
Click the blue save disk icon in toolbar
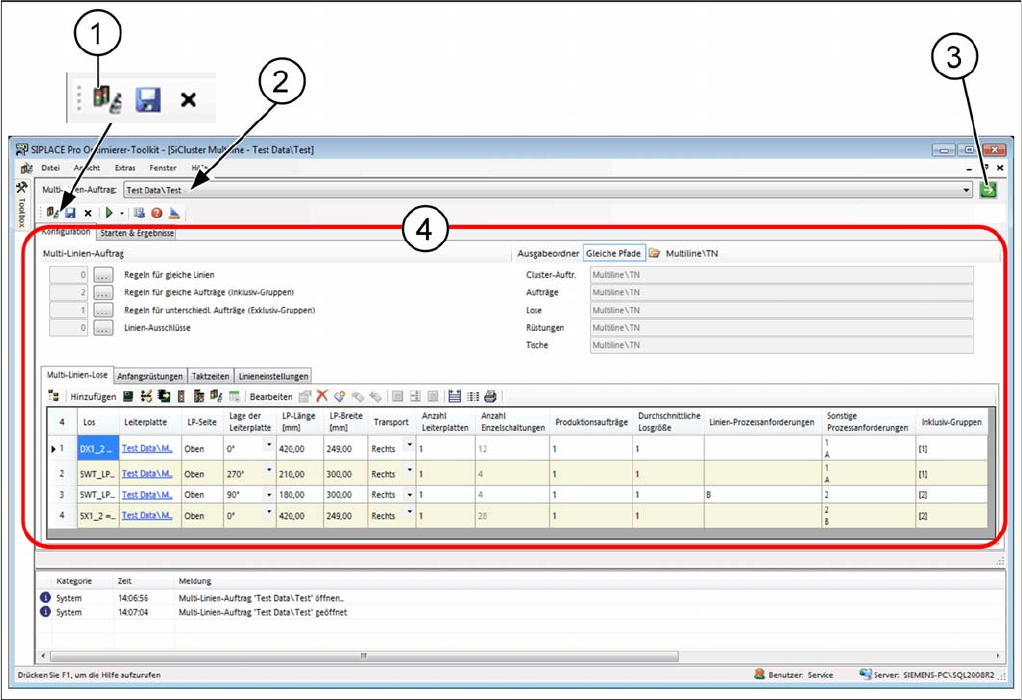pos(70,213)
